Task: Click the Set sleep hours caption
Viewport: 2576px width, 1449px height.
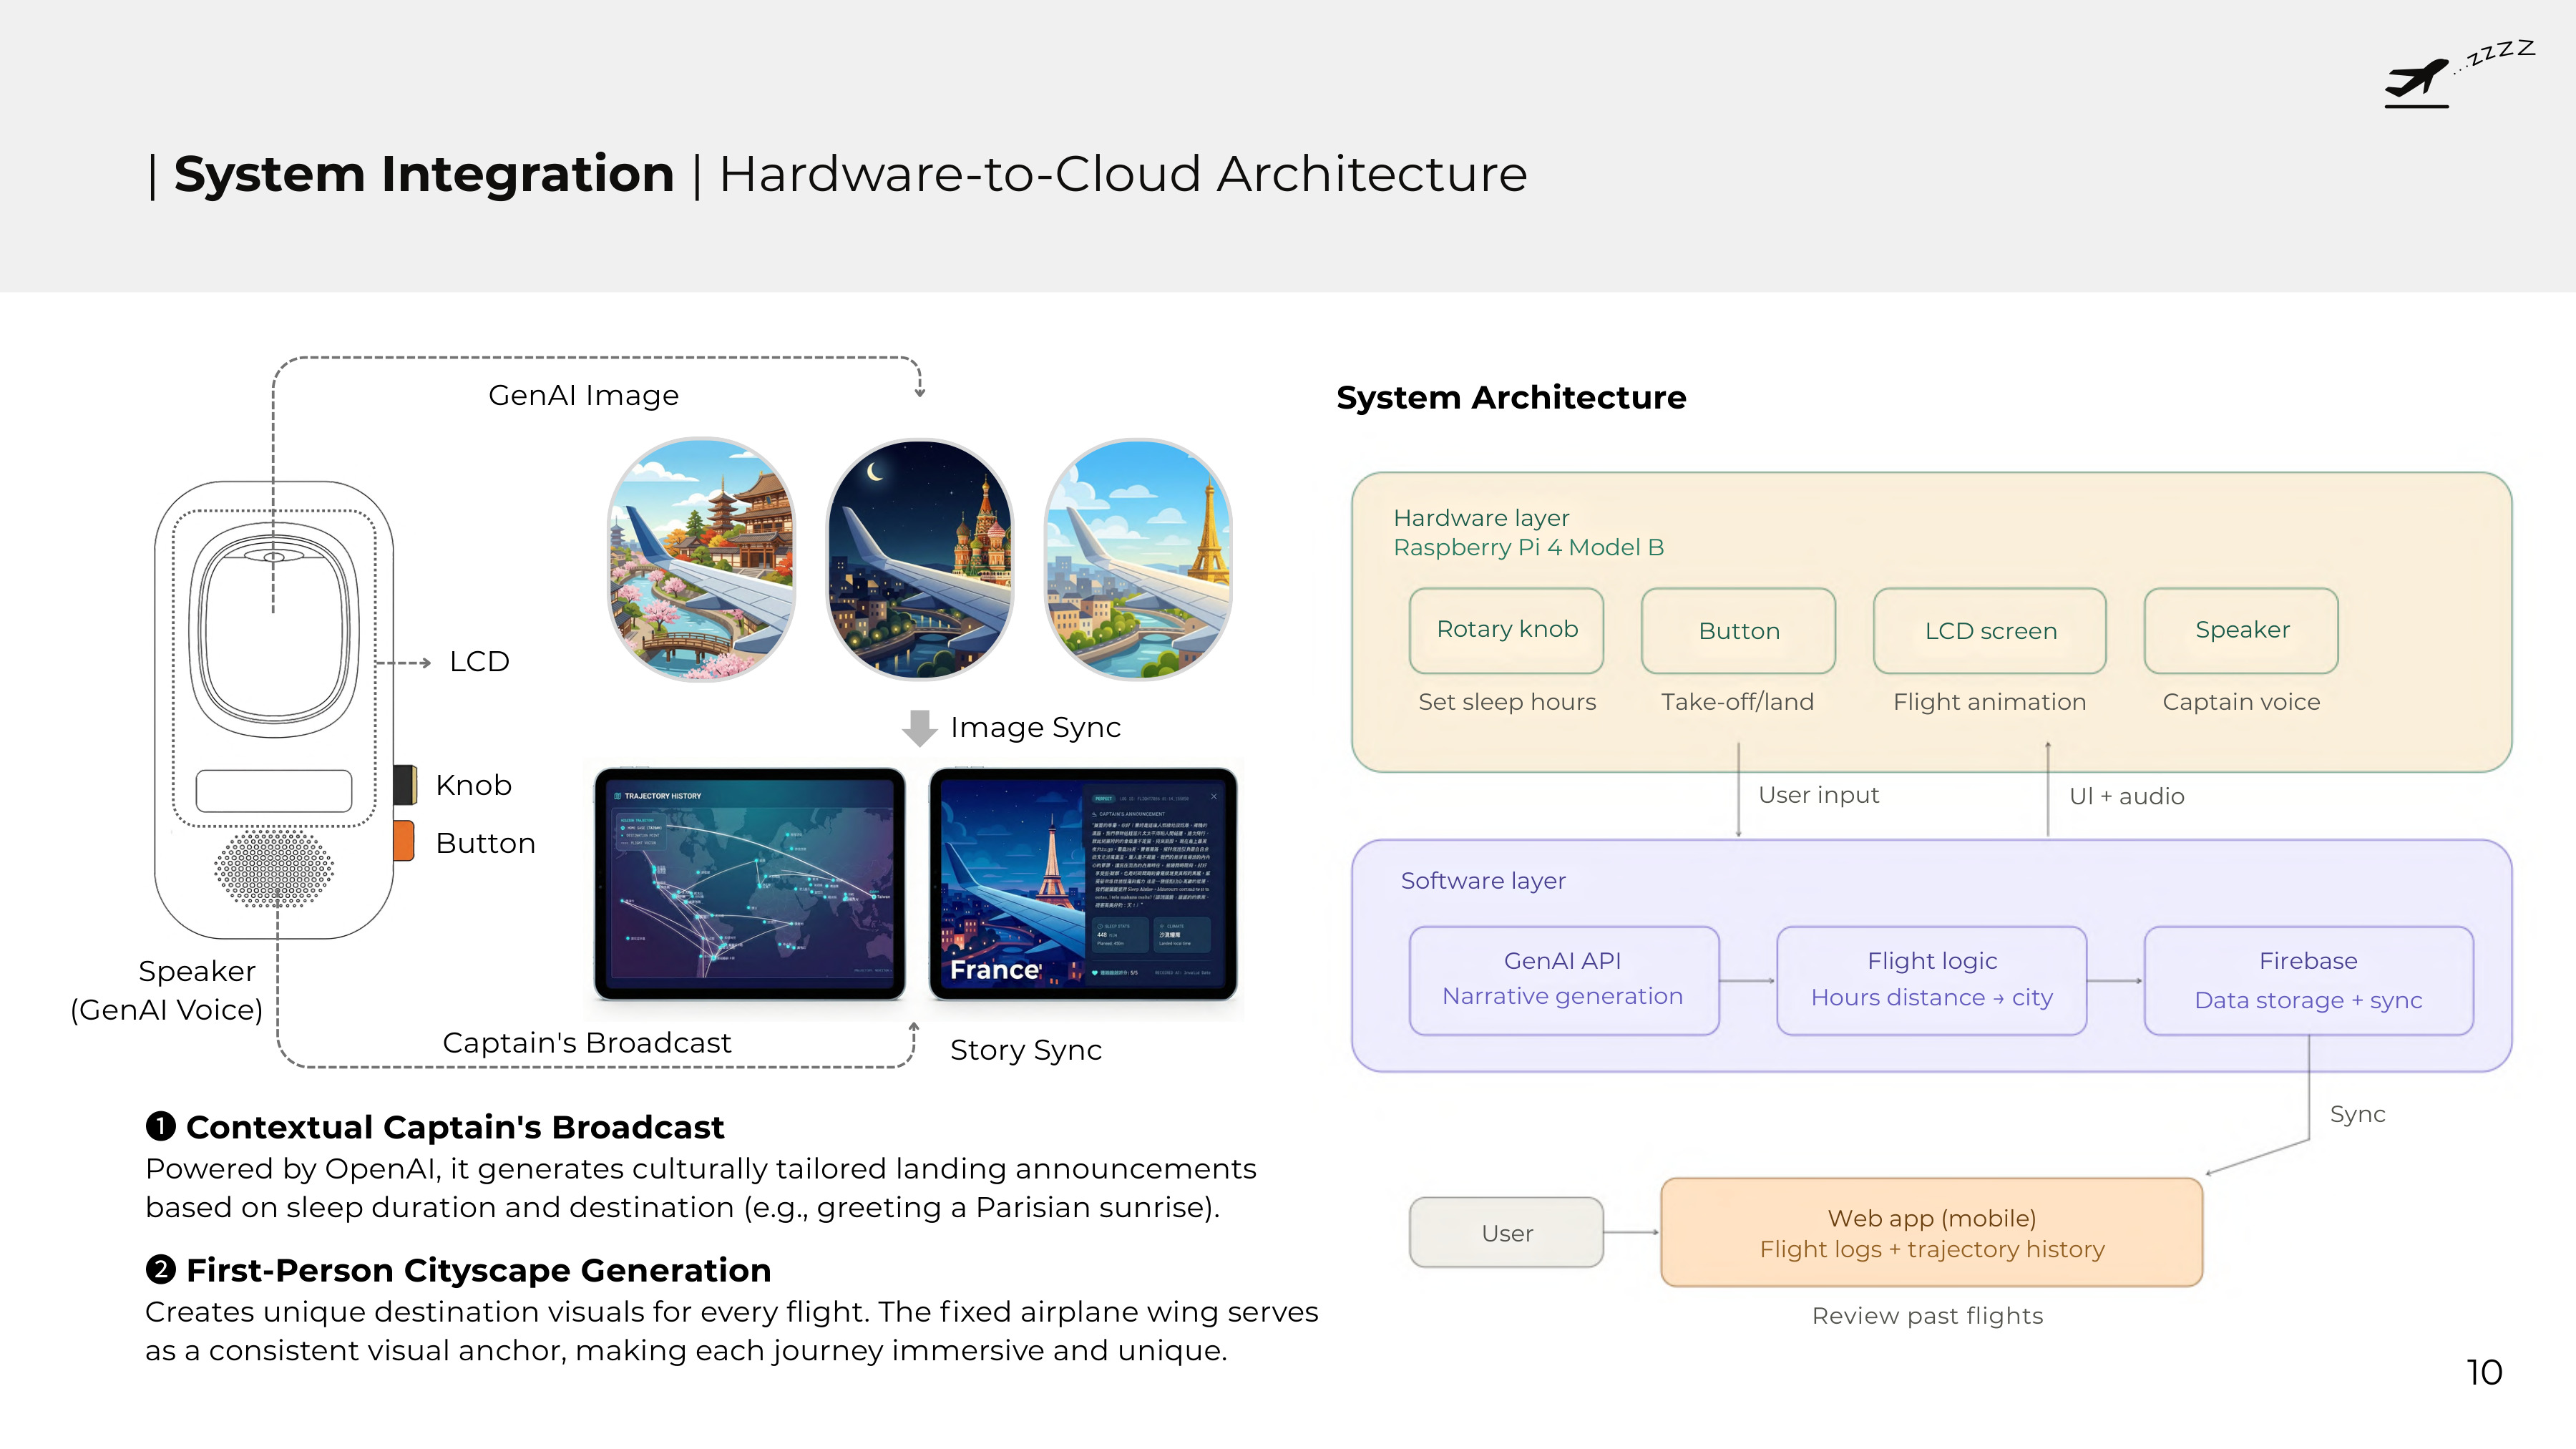Action: click(1507, 702)
